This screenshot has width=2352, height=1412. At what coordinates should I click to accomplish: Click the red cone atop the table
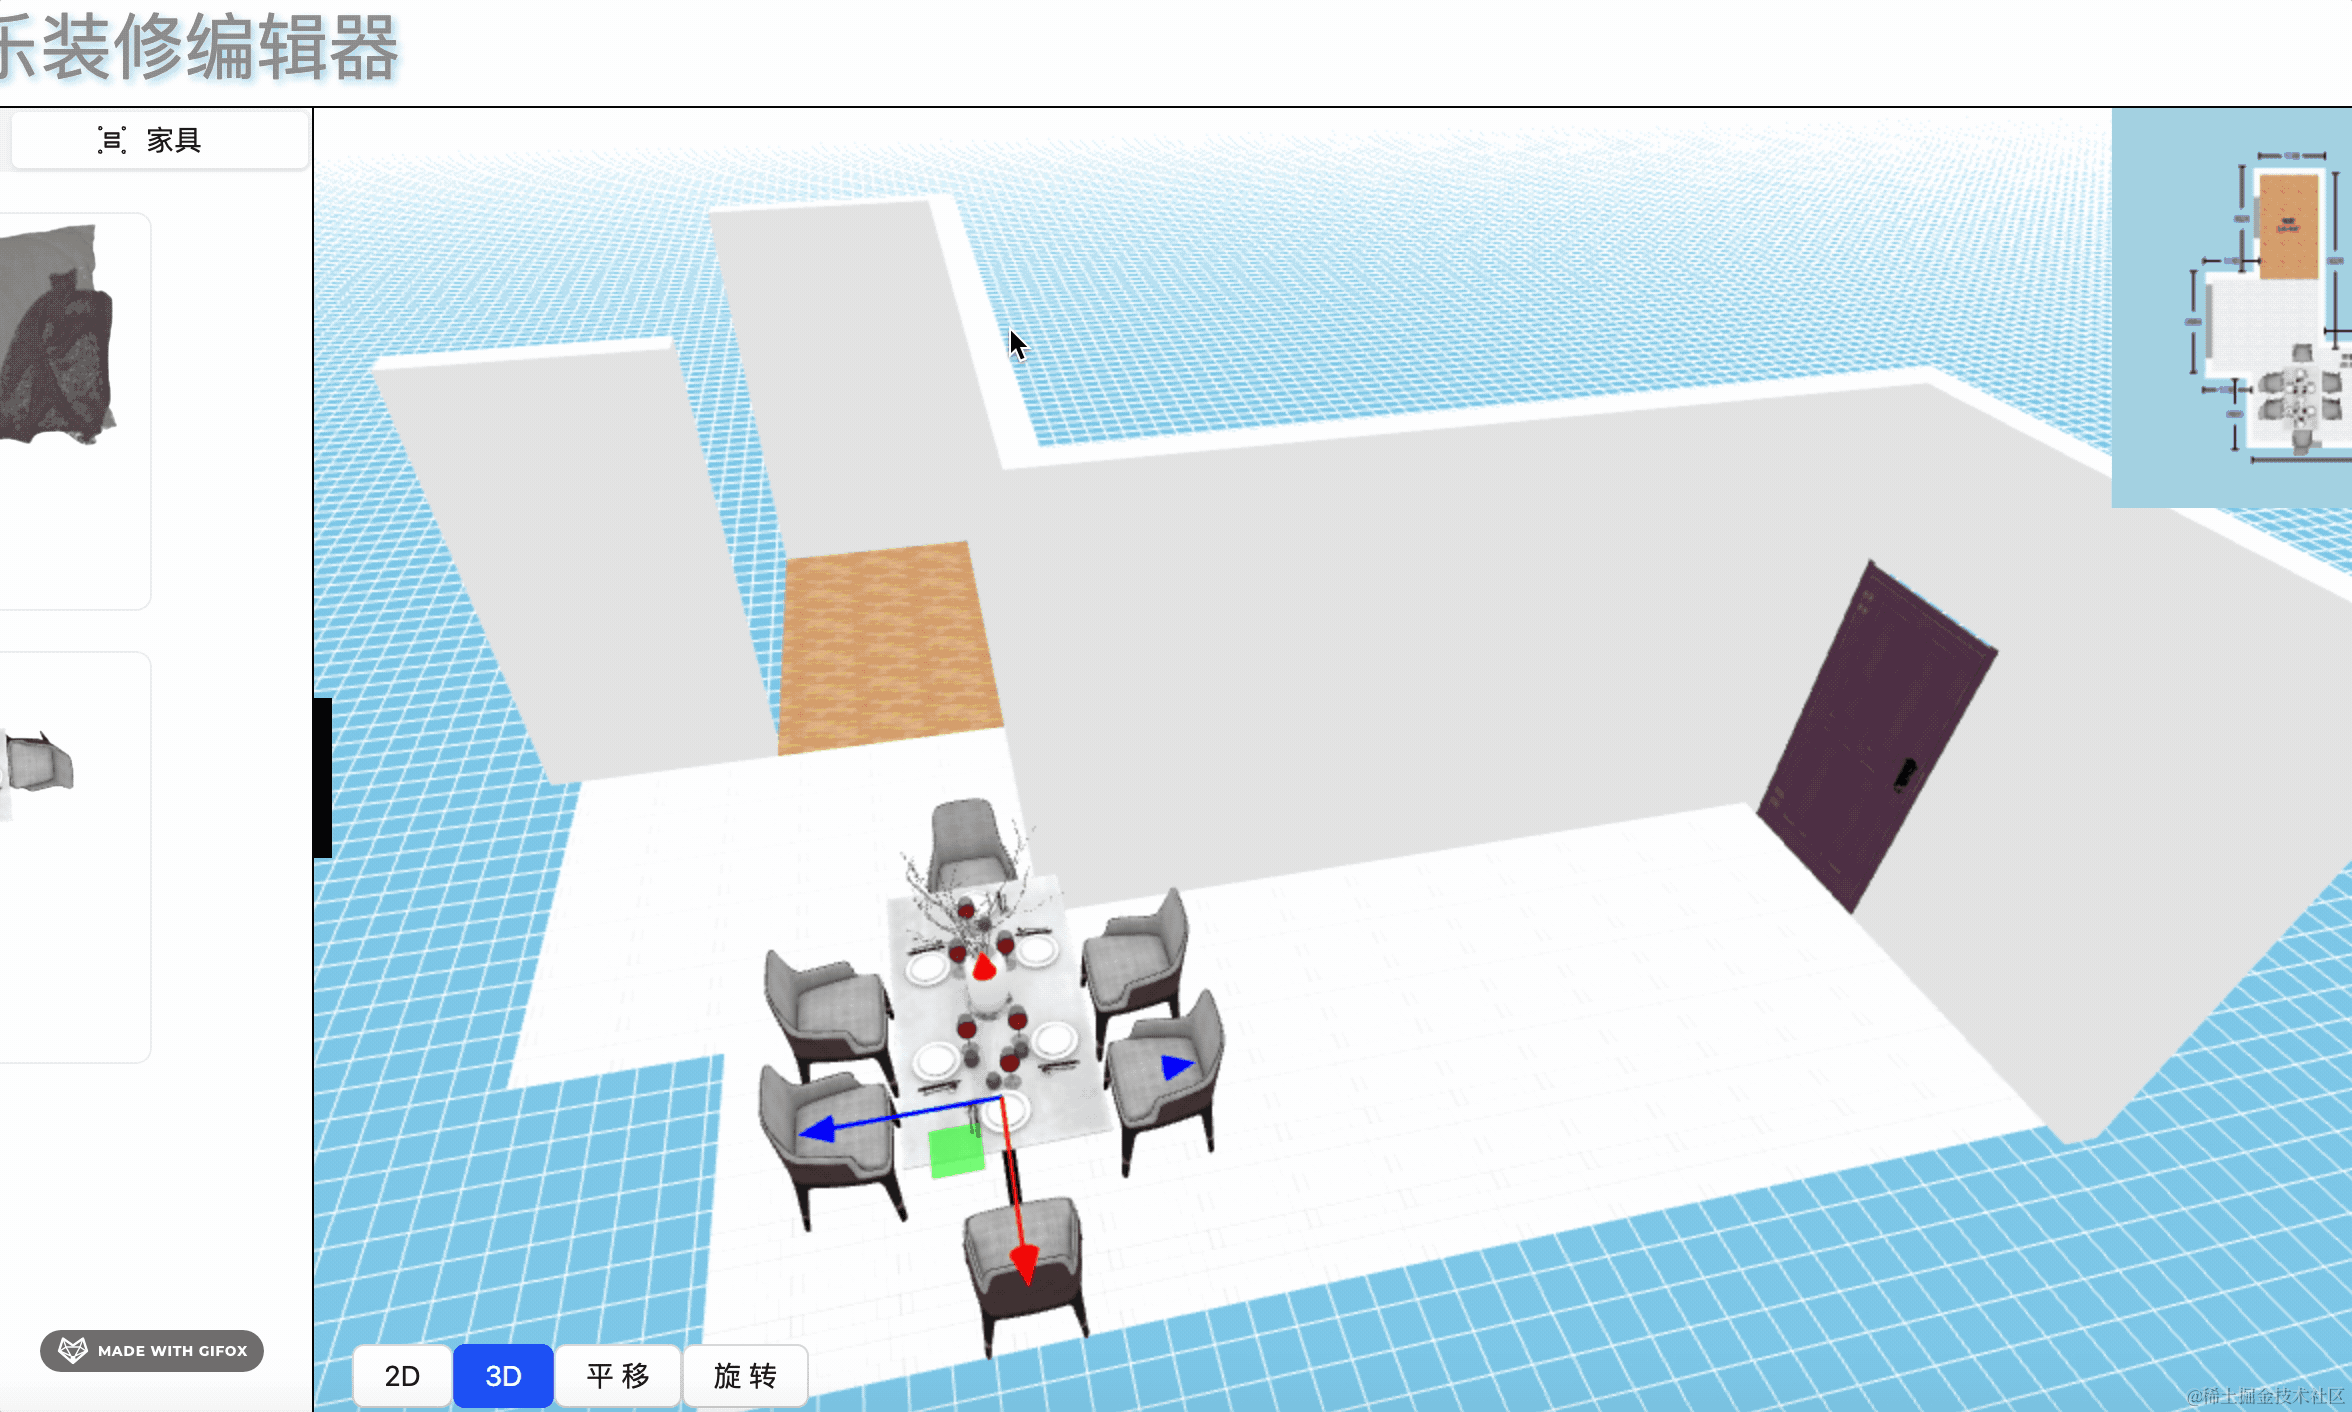point(984,965)
